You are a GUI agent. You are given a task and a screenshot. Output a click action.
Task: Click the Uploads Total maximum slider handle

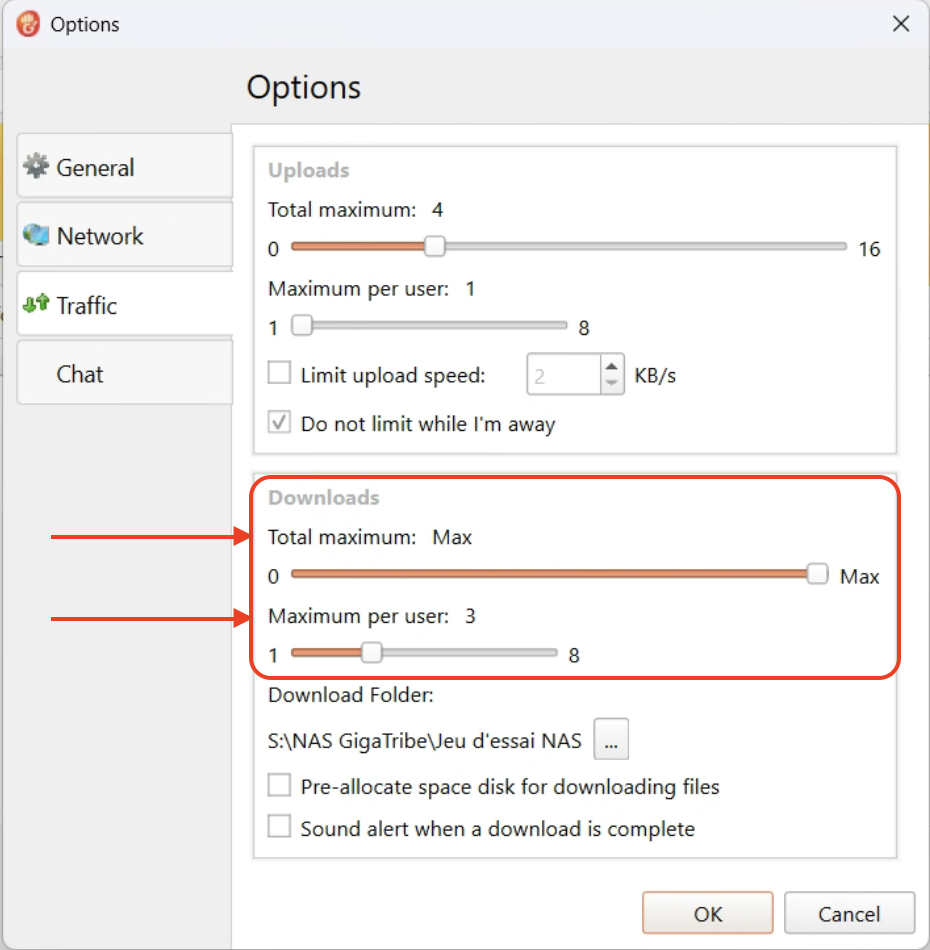pos(434,246)
